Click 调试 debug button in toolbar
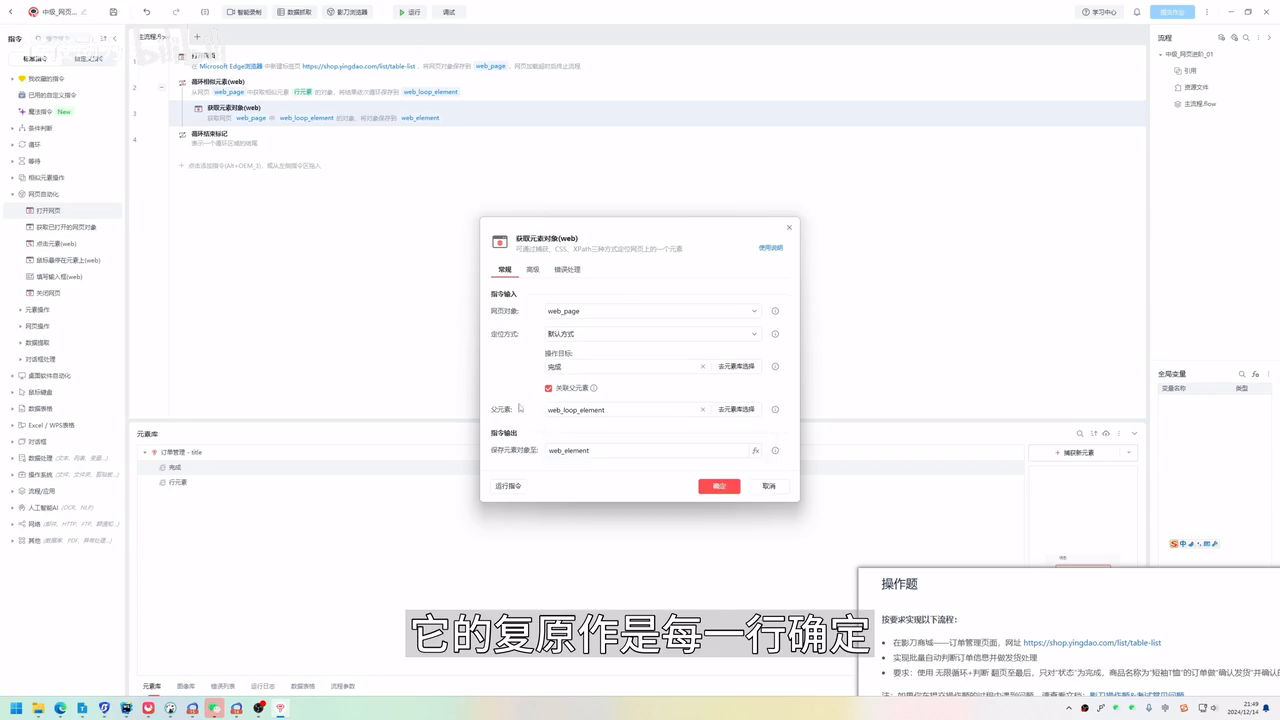Screen dimensions: 1280x720 click(x=449, y=12)
